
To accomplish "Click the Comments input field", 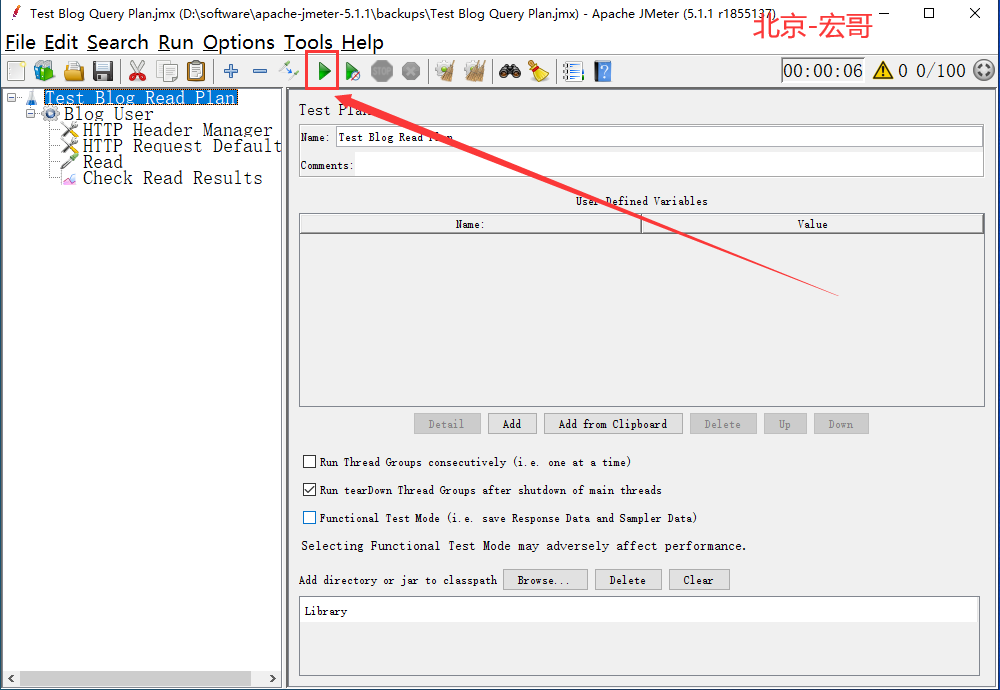I will 668,165.
